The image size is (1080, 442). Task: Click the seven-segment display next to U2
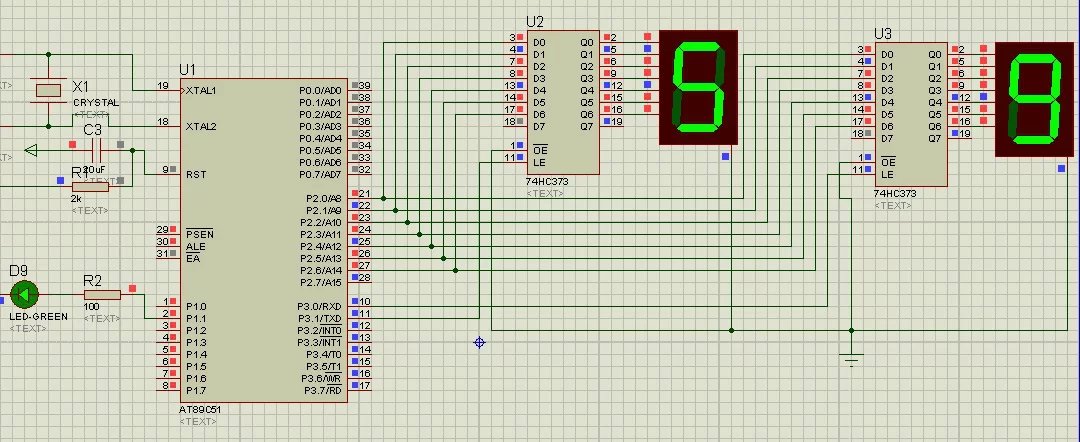[698, 87]
